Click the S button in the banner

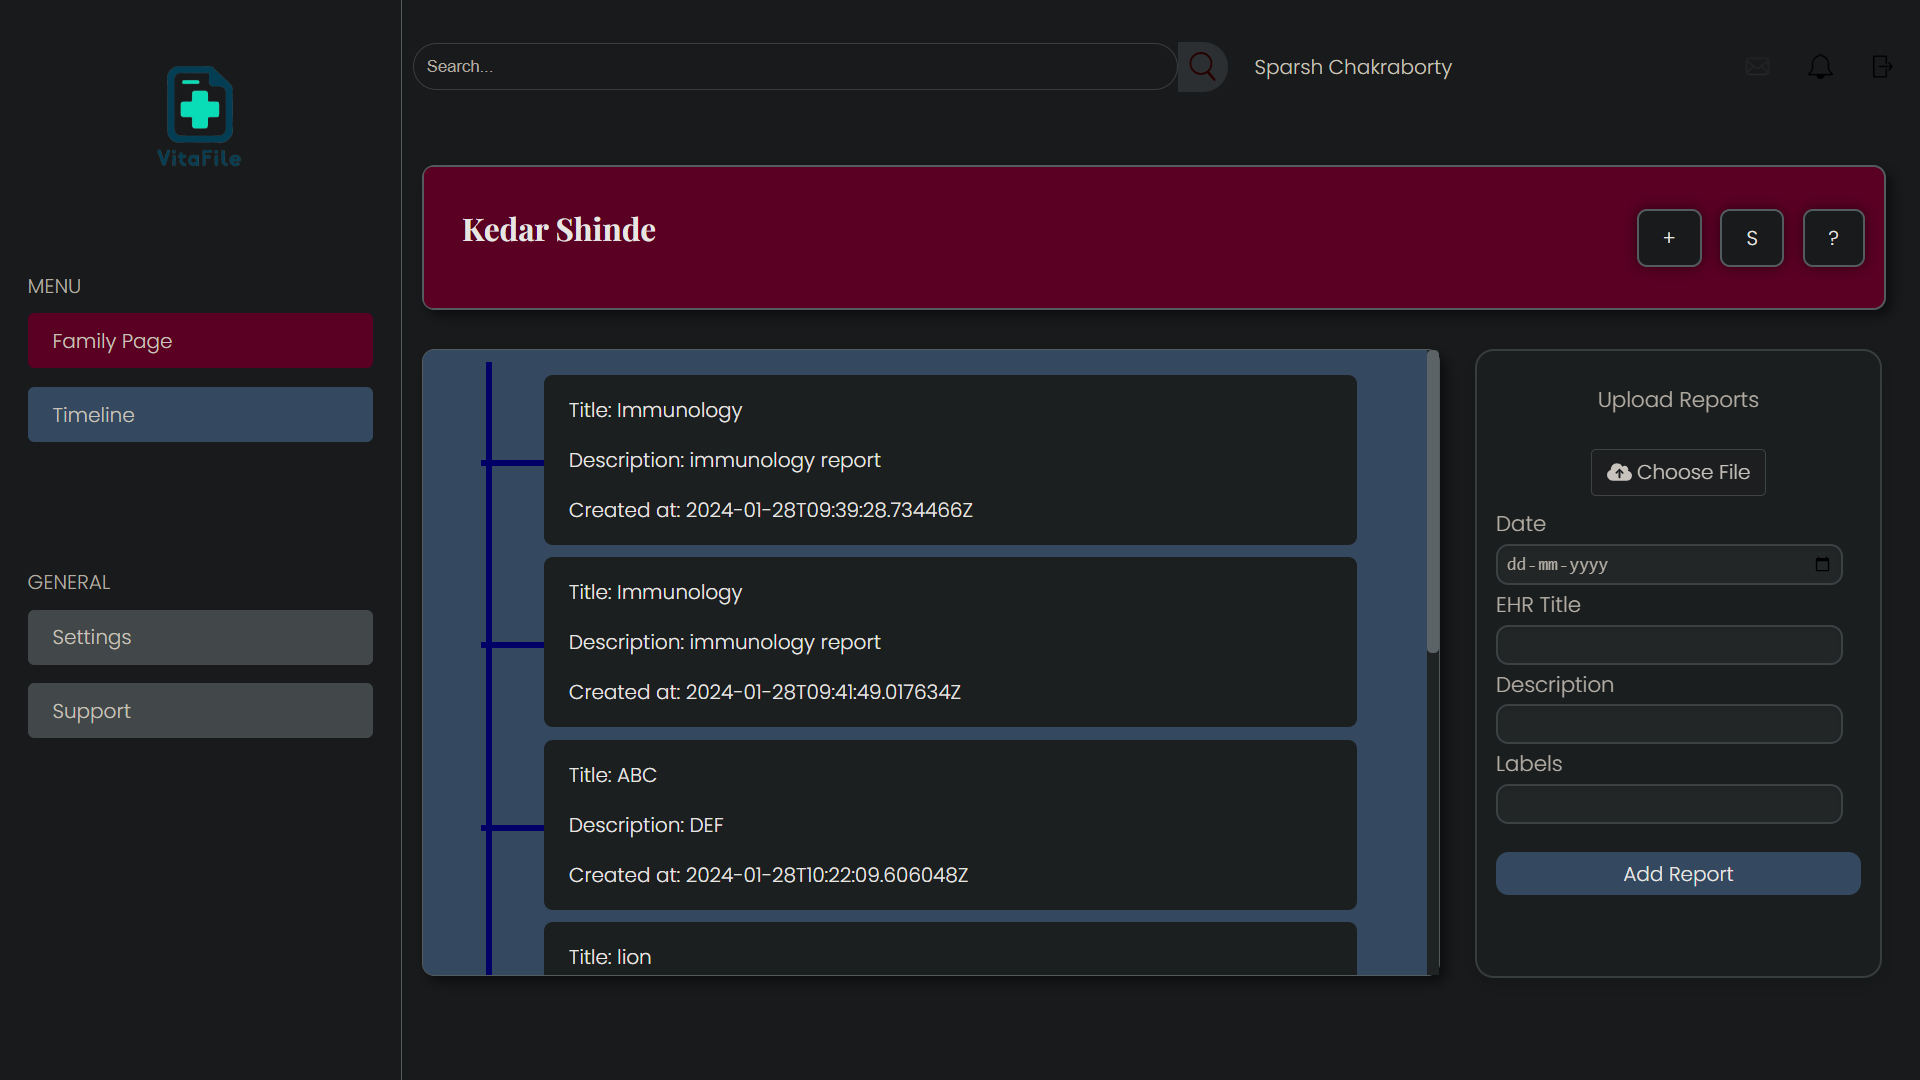pos(1751,238)
